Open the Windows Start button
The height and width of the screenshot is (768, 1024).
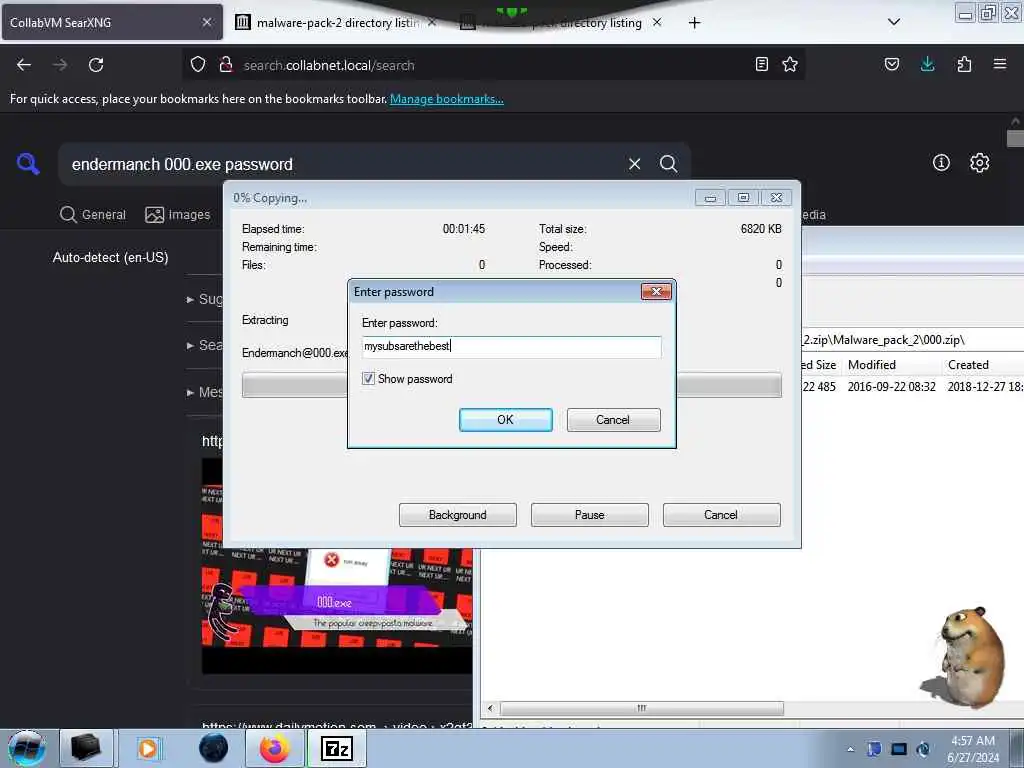pyautogui.click(x=26, y=748)
